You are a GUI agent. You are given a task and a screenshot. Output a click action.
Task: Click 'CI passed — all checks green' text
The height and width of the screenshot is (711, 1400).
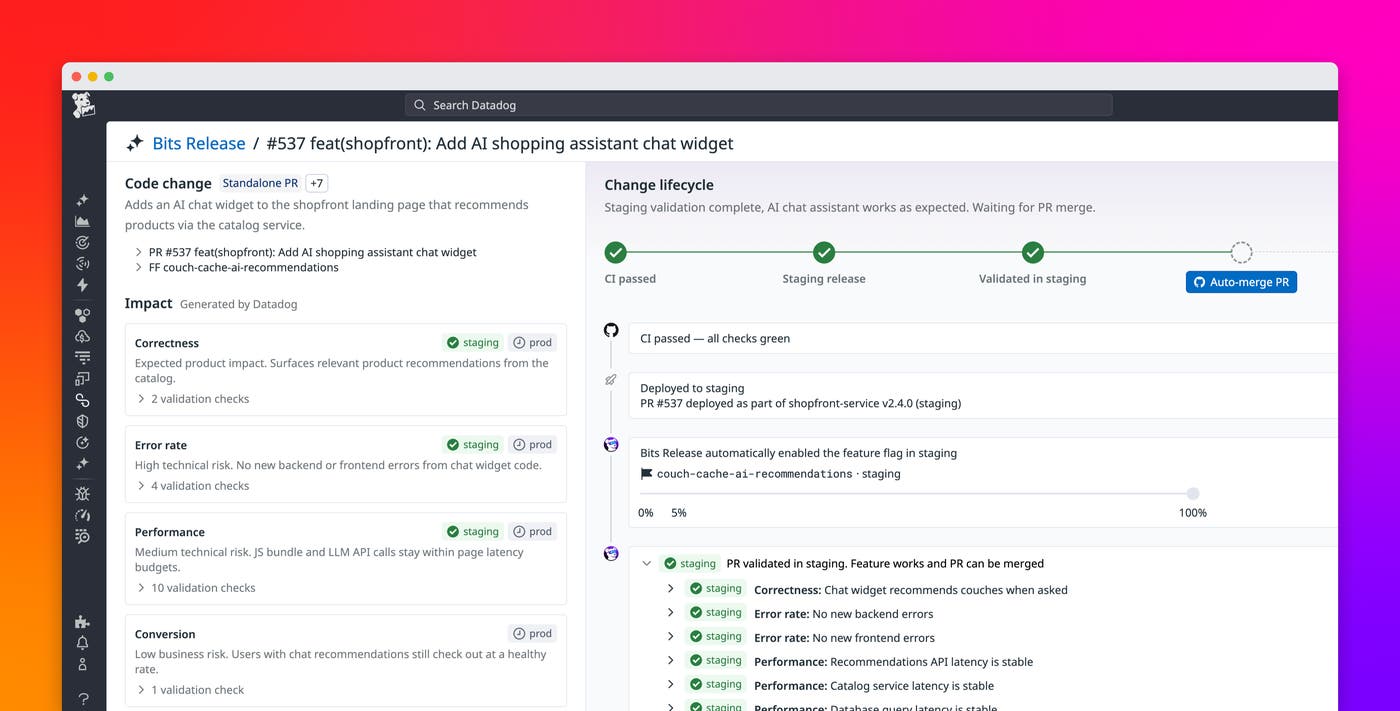pyautogui.click(x=715, y=338)
